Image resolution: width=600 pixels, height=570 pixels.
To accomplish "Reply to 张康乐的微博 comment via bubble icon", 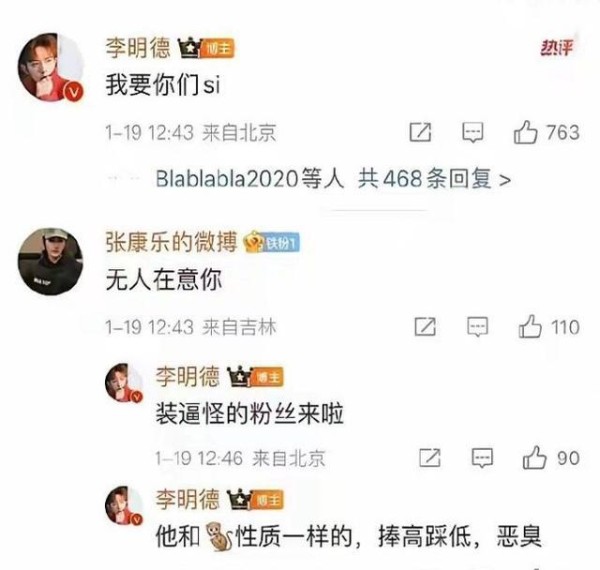I will click(478, 327).
